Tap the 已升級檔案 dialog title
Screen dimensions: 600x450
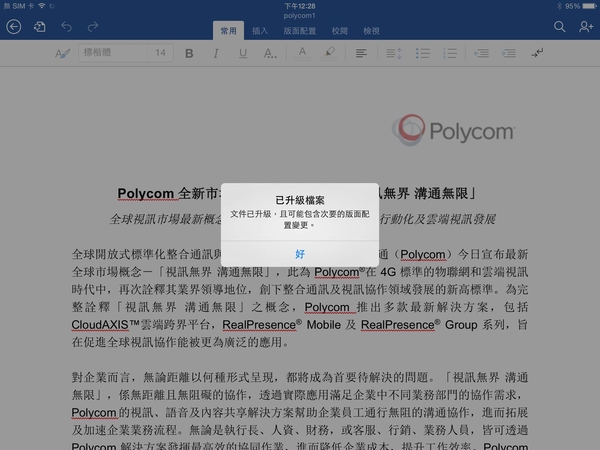[300, 200]
